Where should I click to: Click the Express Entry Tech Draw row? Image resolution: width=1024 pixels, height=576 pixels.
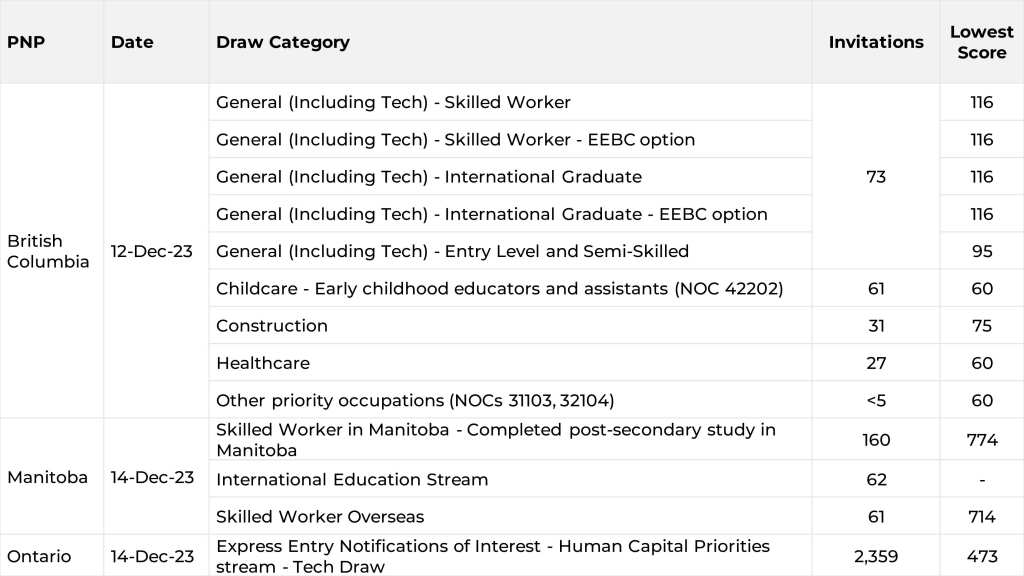point(493,556)
